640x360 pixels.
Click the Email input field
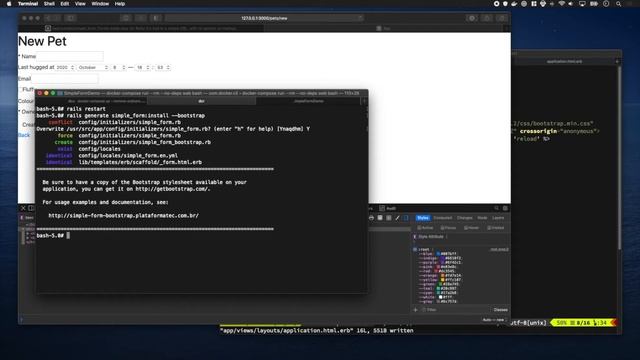(x=64, y=78)
